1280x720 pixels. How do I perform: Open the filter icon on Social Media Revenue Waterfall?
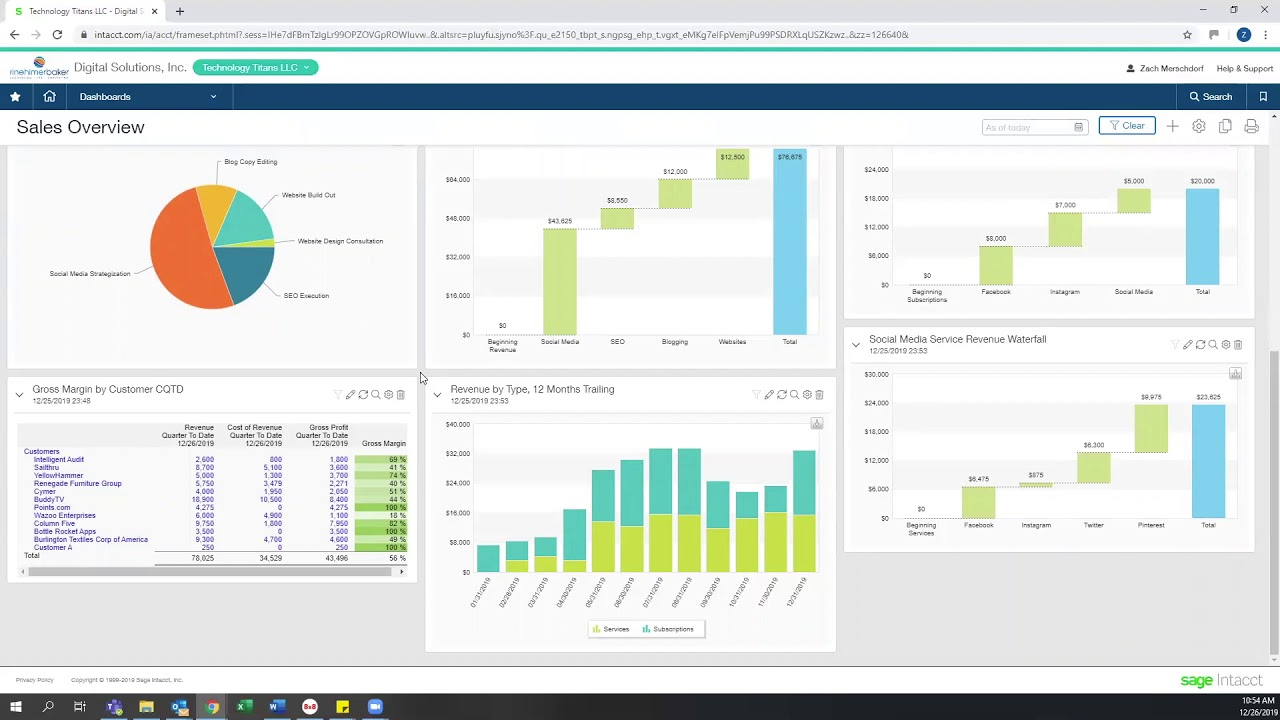tap(1173, 344)
